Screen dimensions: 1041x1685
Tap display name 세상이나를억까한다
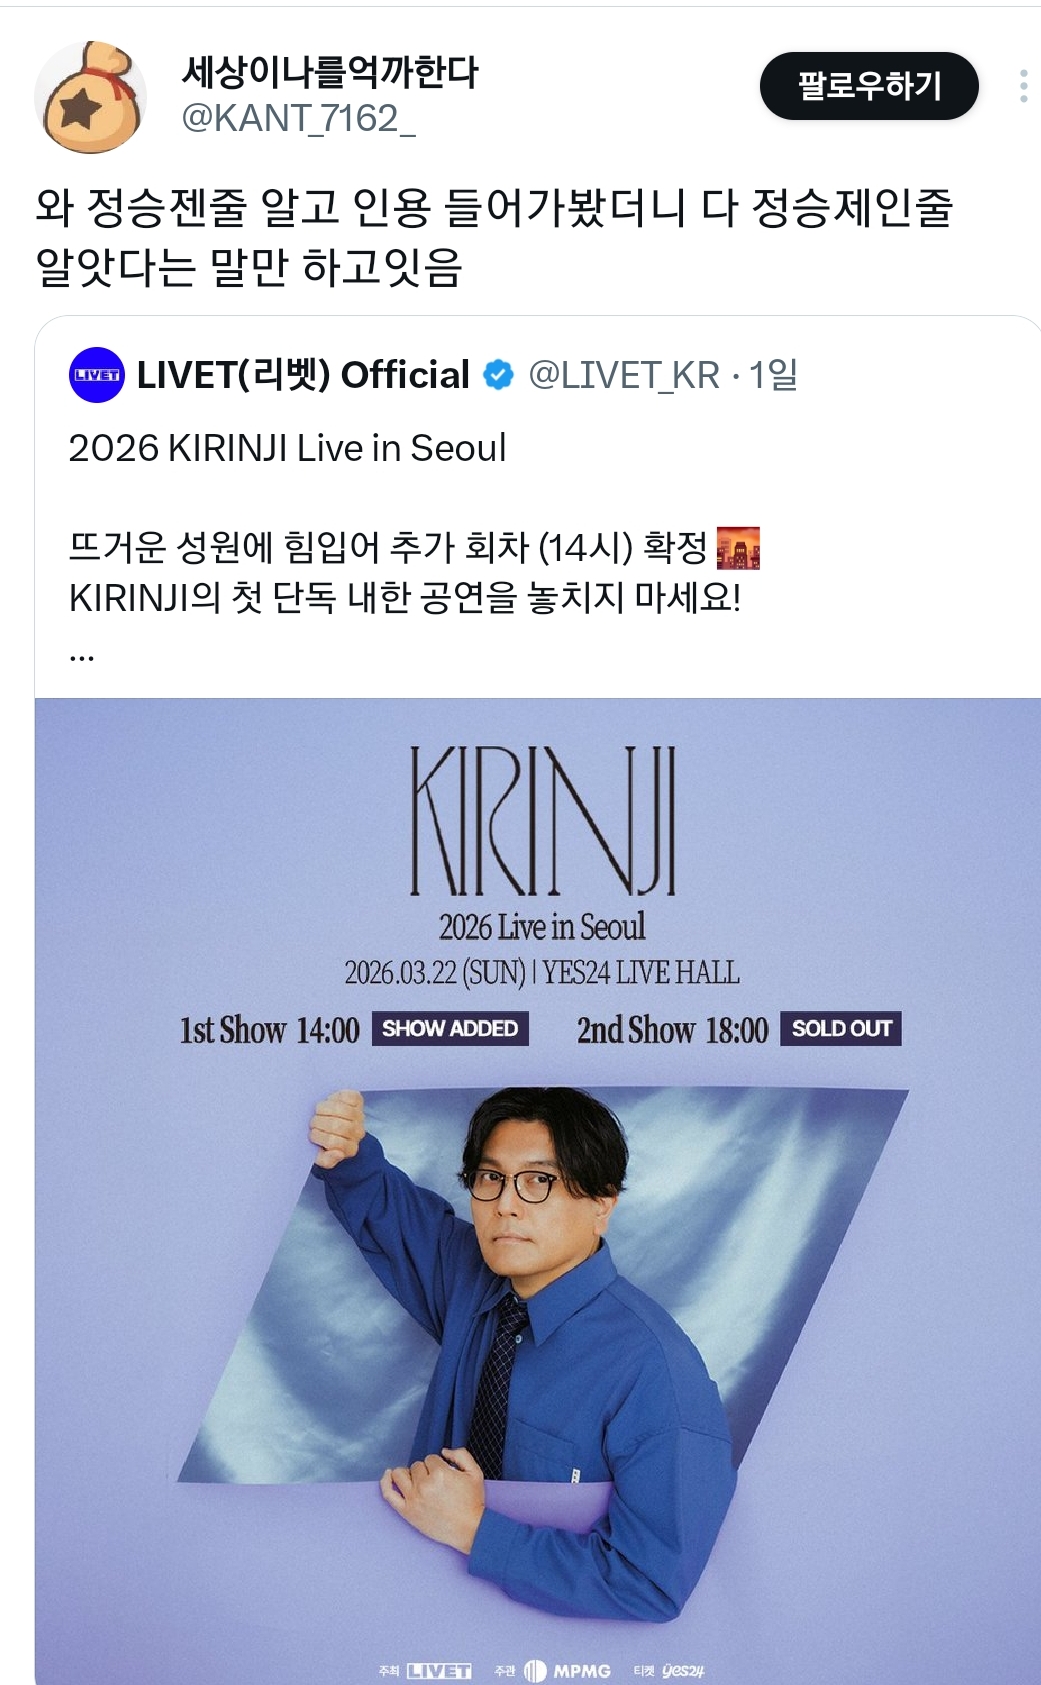pos(330,72)
